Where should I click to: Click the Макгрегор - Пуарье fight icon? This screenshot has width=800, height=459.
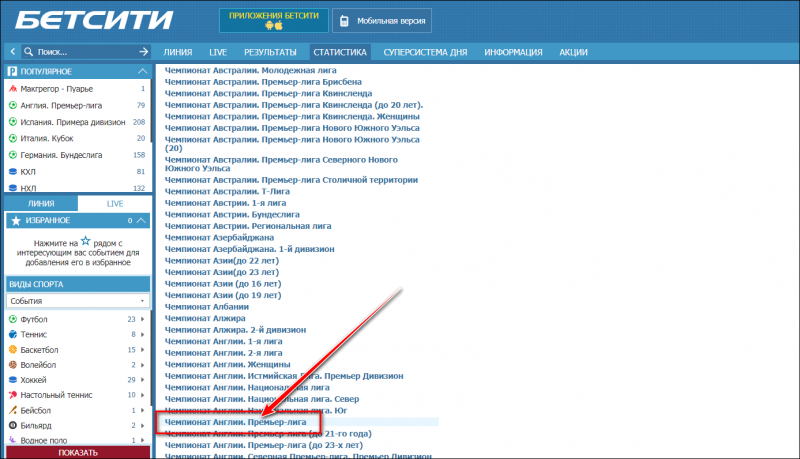pyautogui.click(x=13, y=89)
